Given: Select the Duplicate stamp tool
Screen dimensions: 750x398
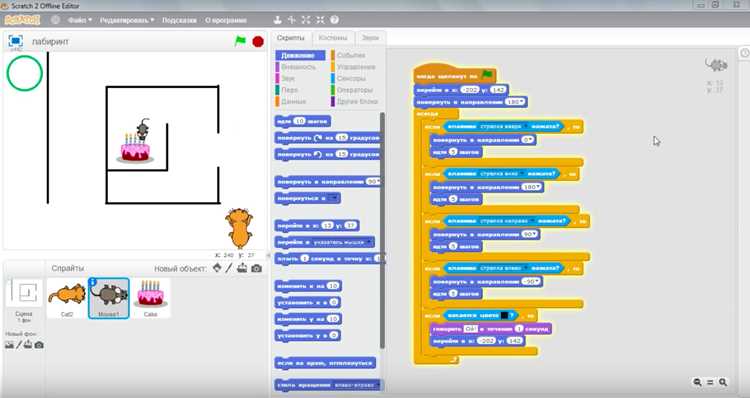Looking at the screenshot, I should [x=277, y=20].
